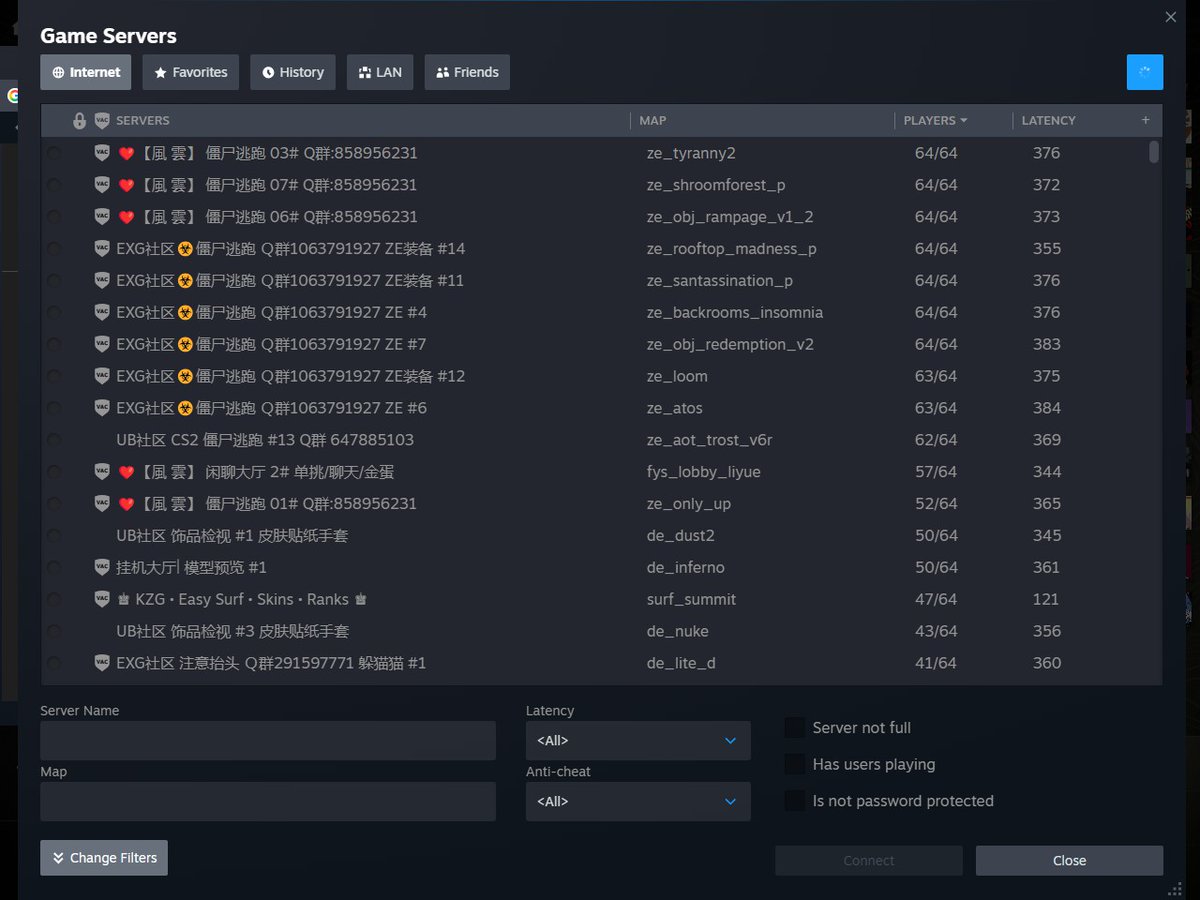
Task: Click player count 57/64
Action: pos(936,472)
